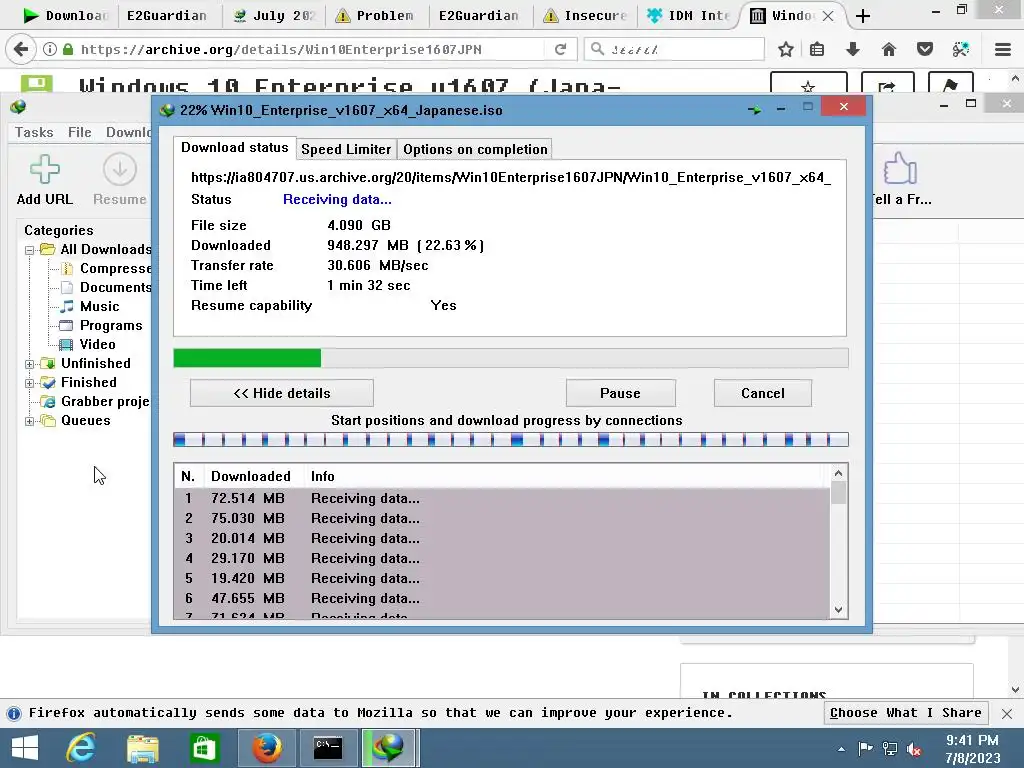Click Firefox back arrow button
This screenshot has width=1024, height=768.
click(21, 50)
